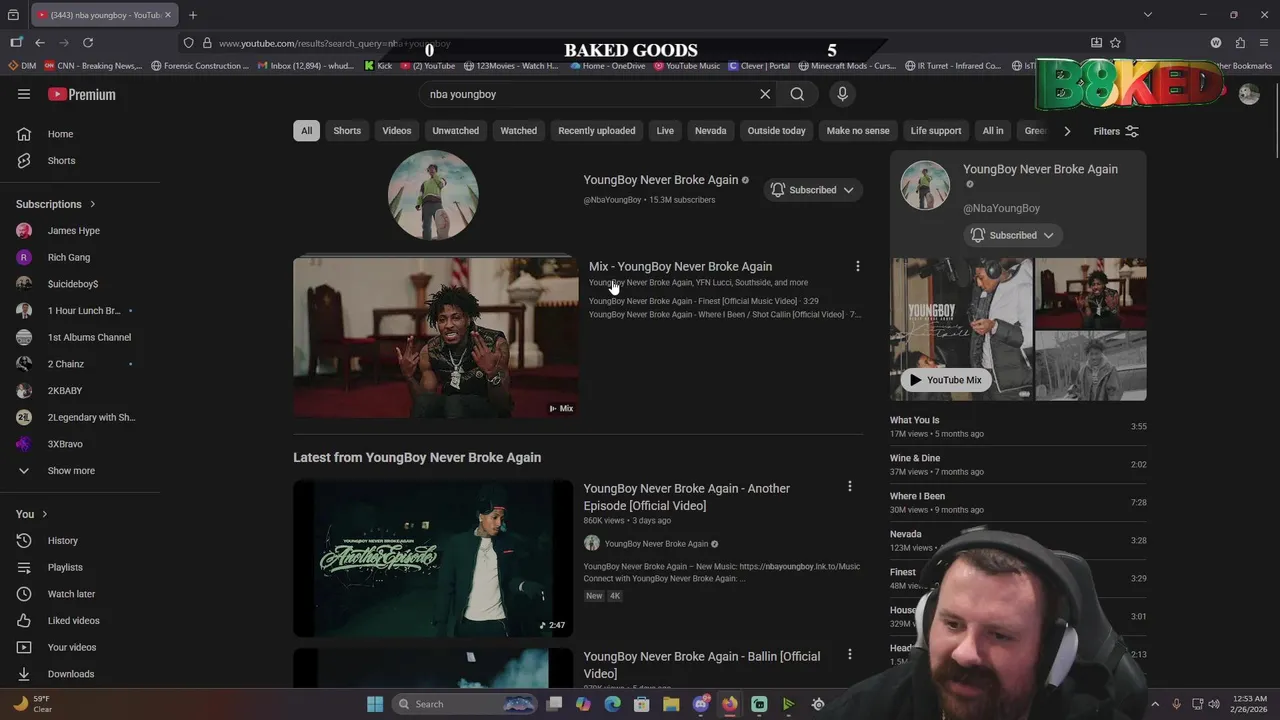Select the Shorts filter chip
Viewport: 1280px width, 720px height.
[x=347, y=131]
